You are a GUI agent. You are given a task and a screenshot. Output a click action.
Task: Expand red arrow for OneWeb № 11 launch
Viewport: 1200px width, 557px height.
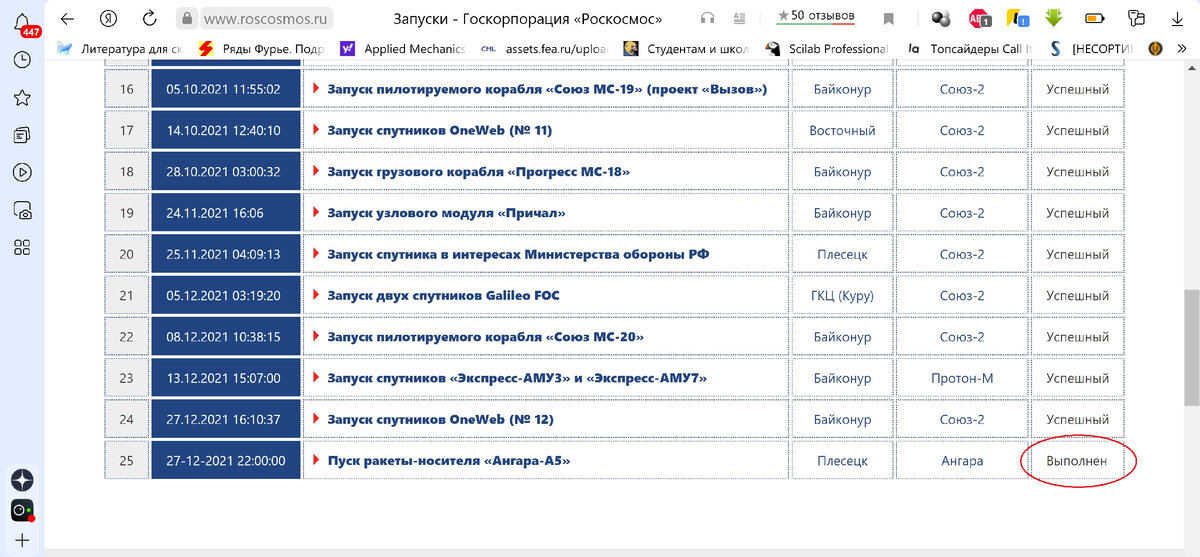tap(316, 130)
